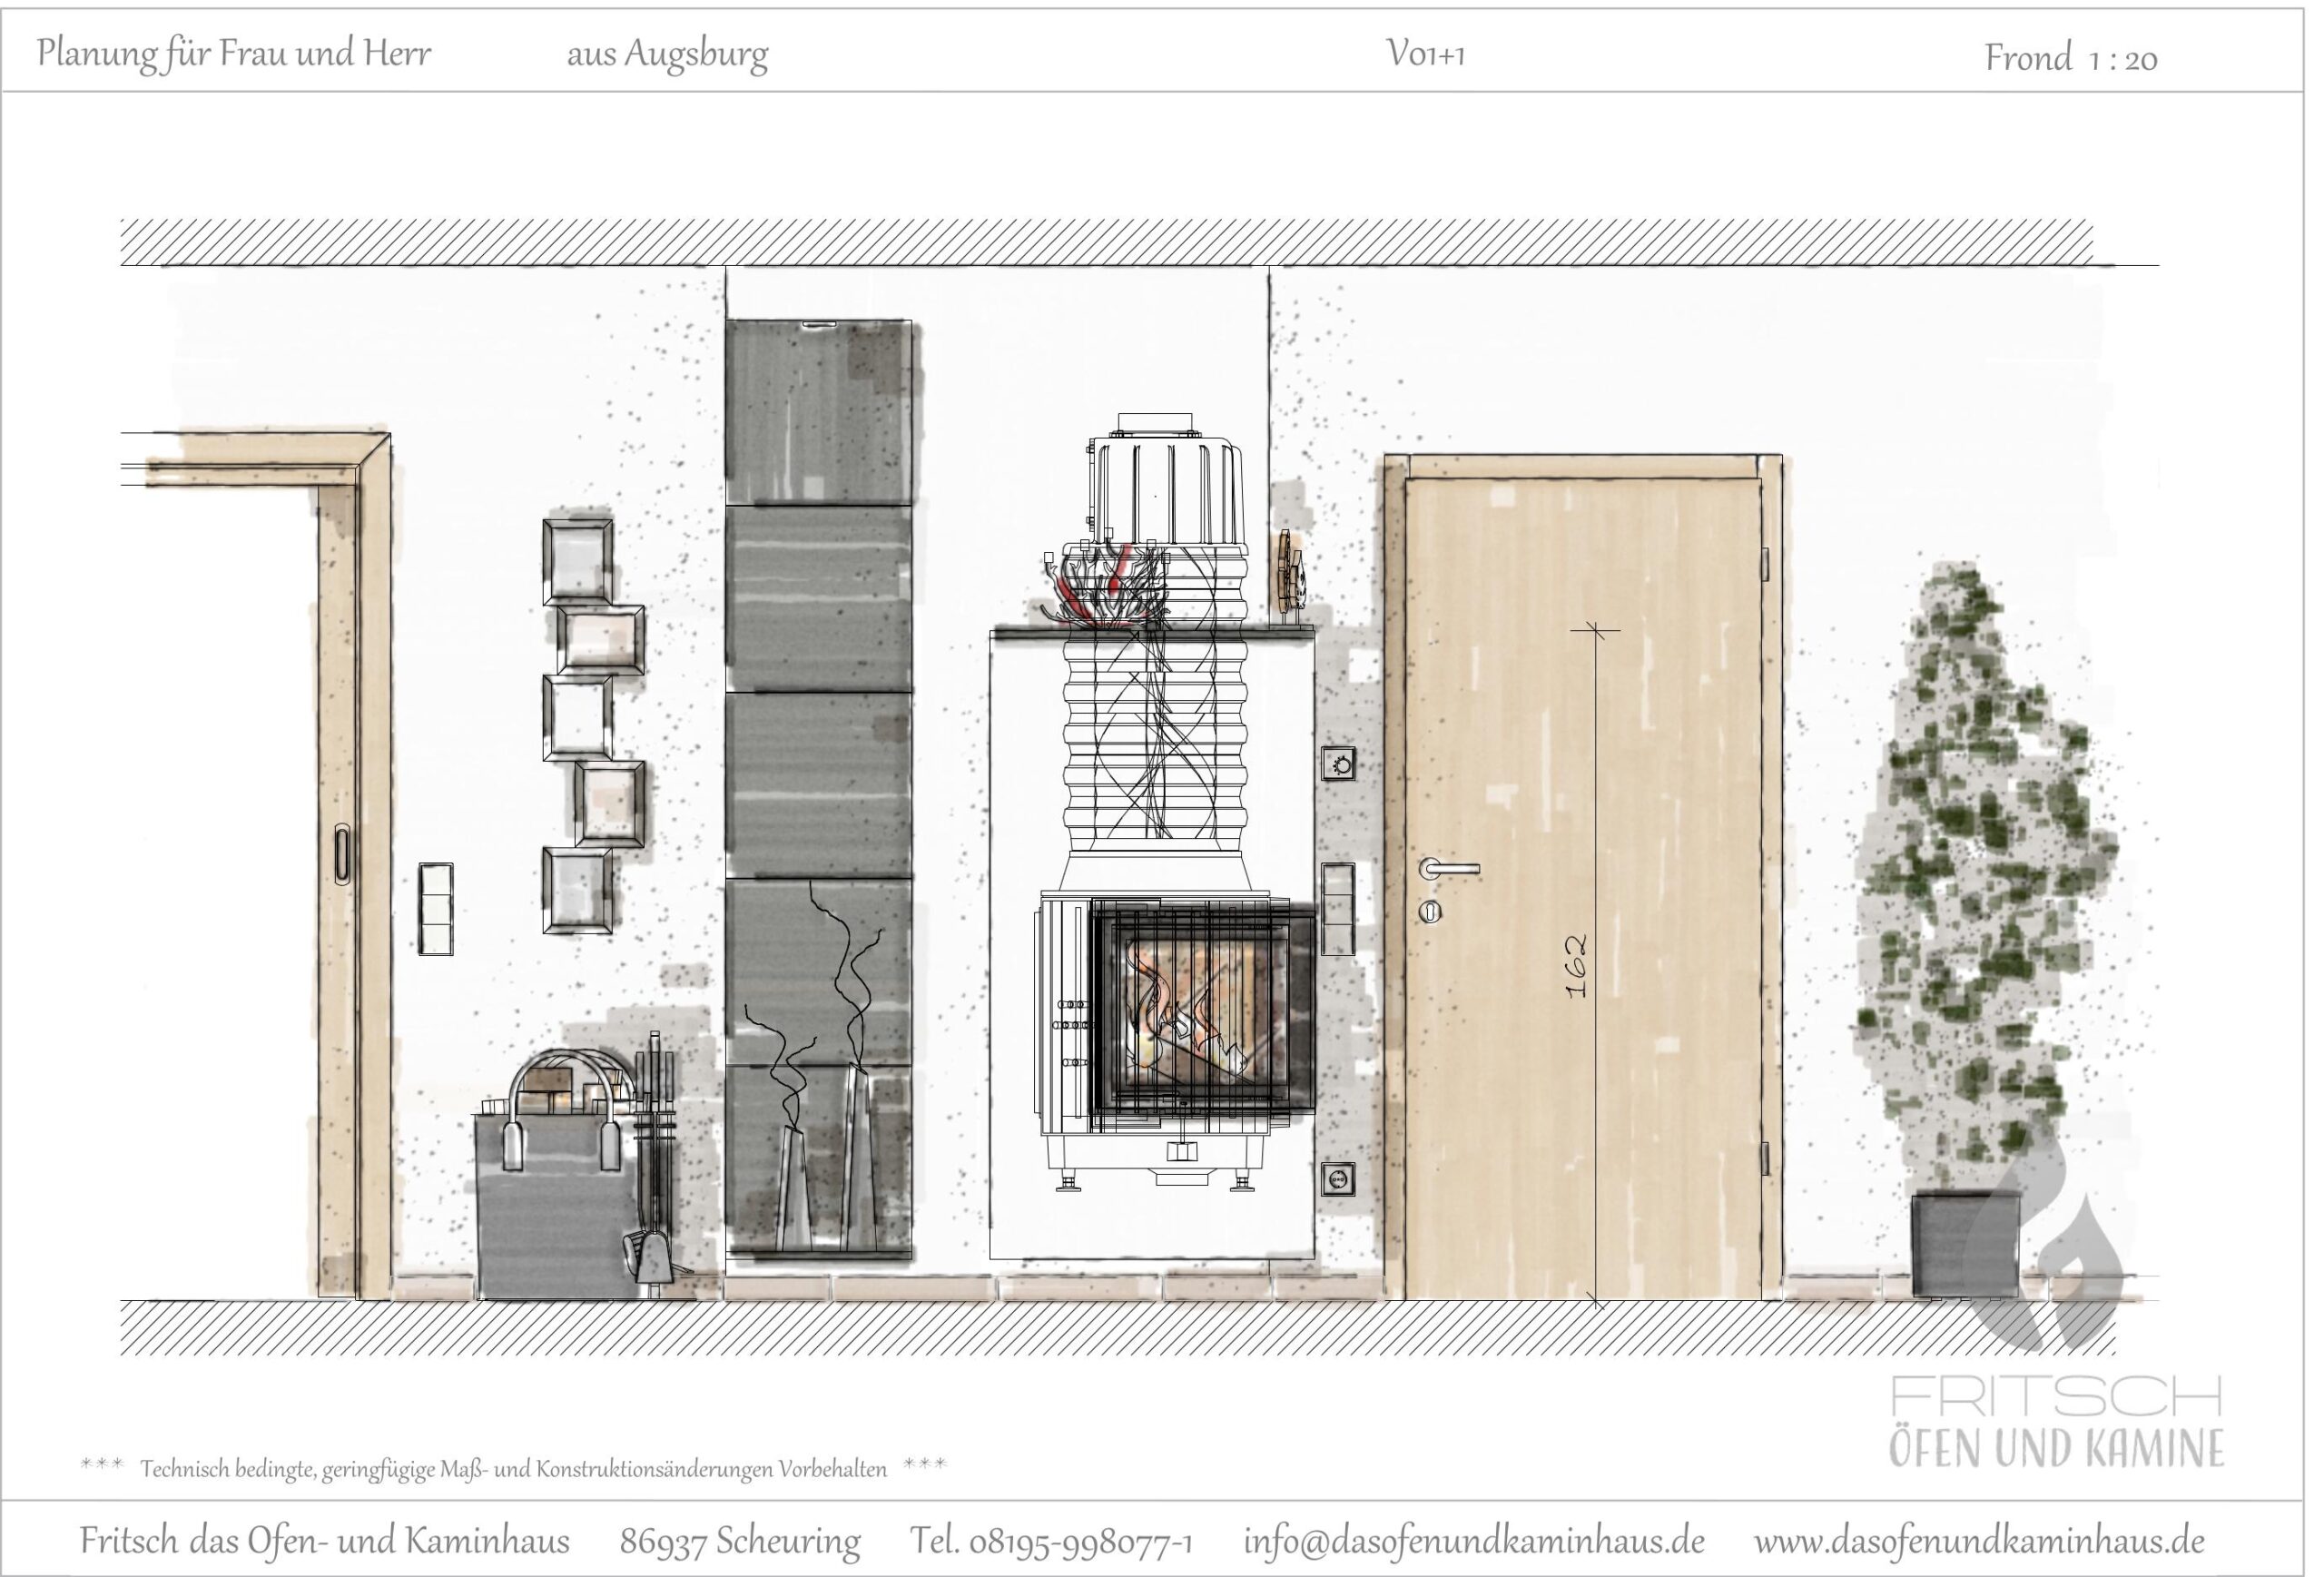Screen dimensions: 2324x1577
Task: Click the "Planung für Frau und Herr" heading
Action: pos(234,54)
